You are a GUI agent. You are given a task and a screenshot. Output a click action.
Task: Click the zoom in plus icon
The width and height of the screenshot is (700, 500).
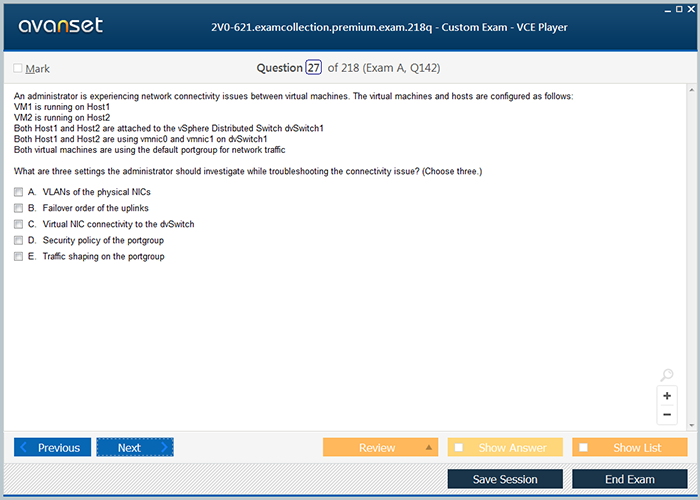coord(667,396)
